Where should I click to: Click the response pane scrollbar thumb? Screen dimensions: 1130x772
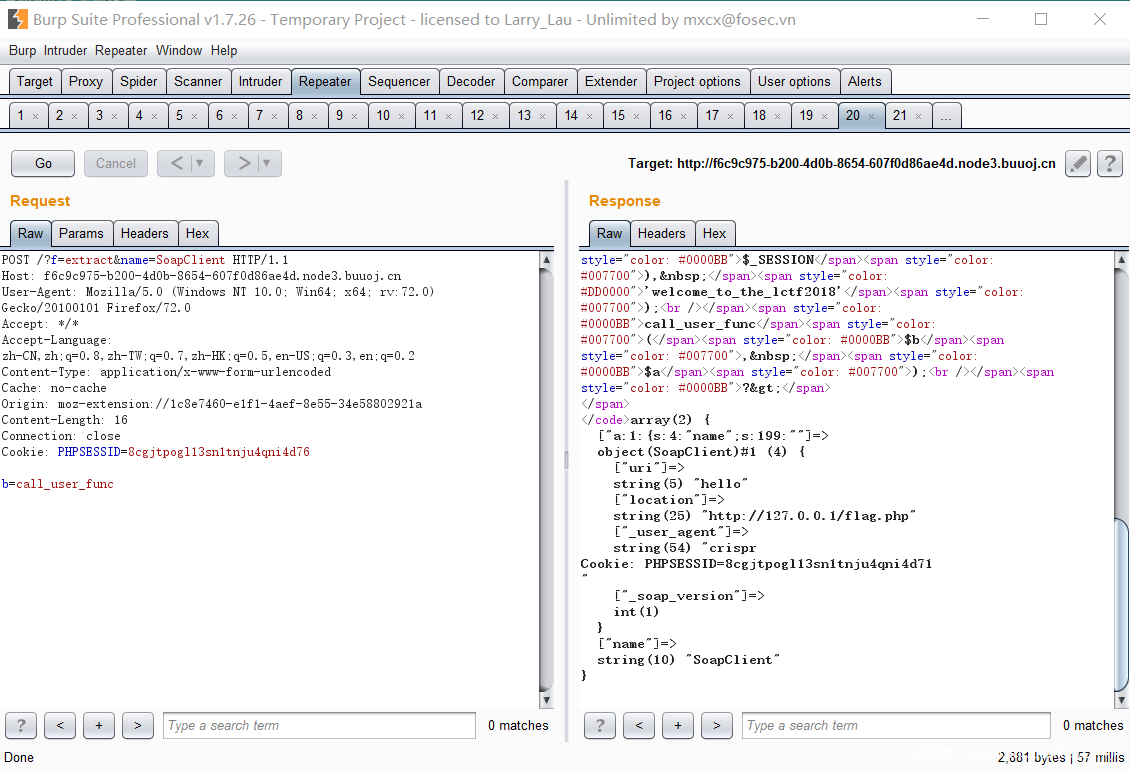1121,605
